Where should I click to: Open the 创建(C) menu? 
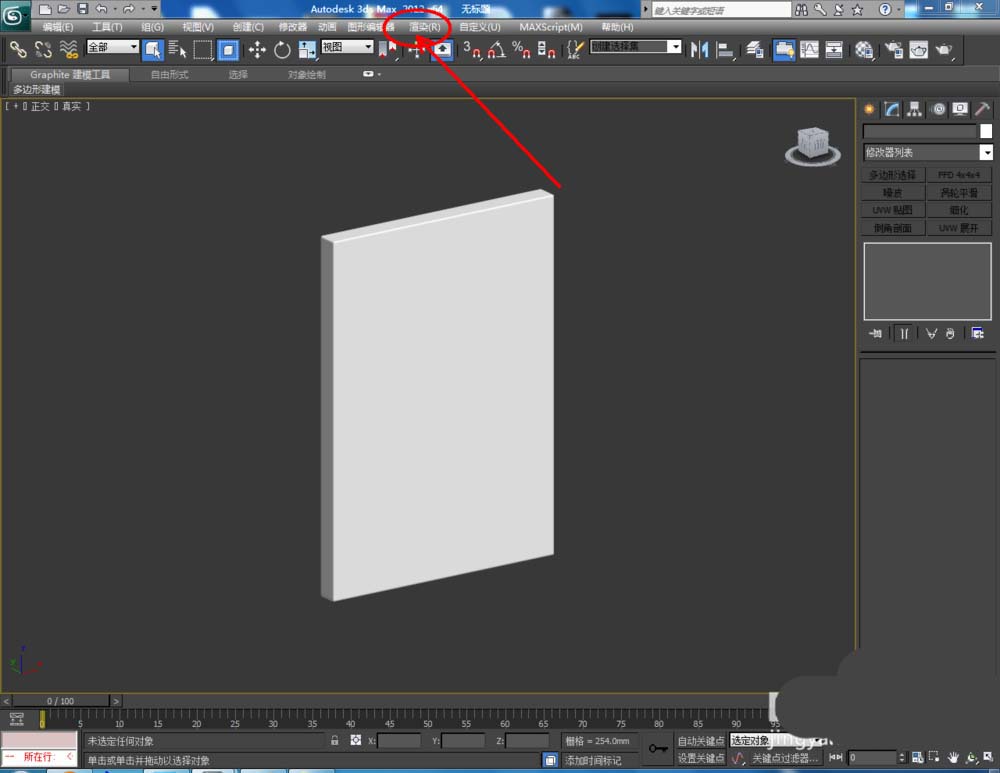[248, 27]
